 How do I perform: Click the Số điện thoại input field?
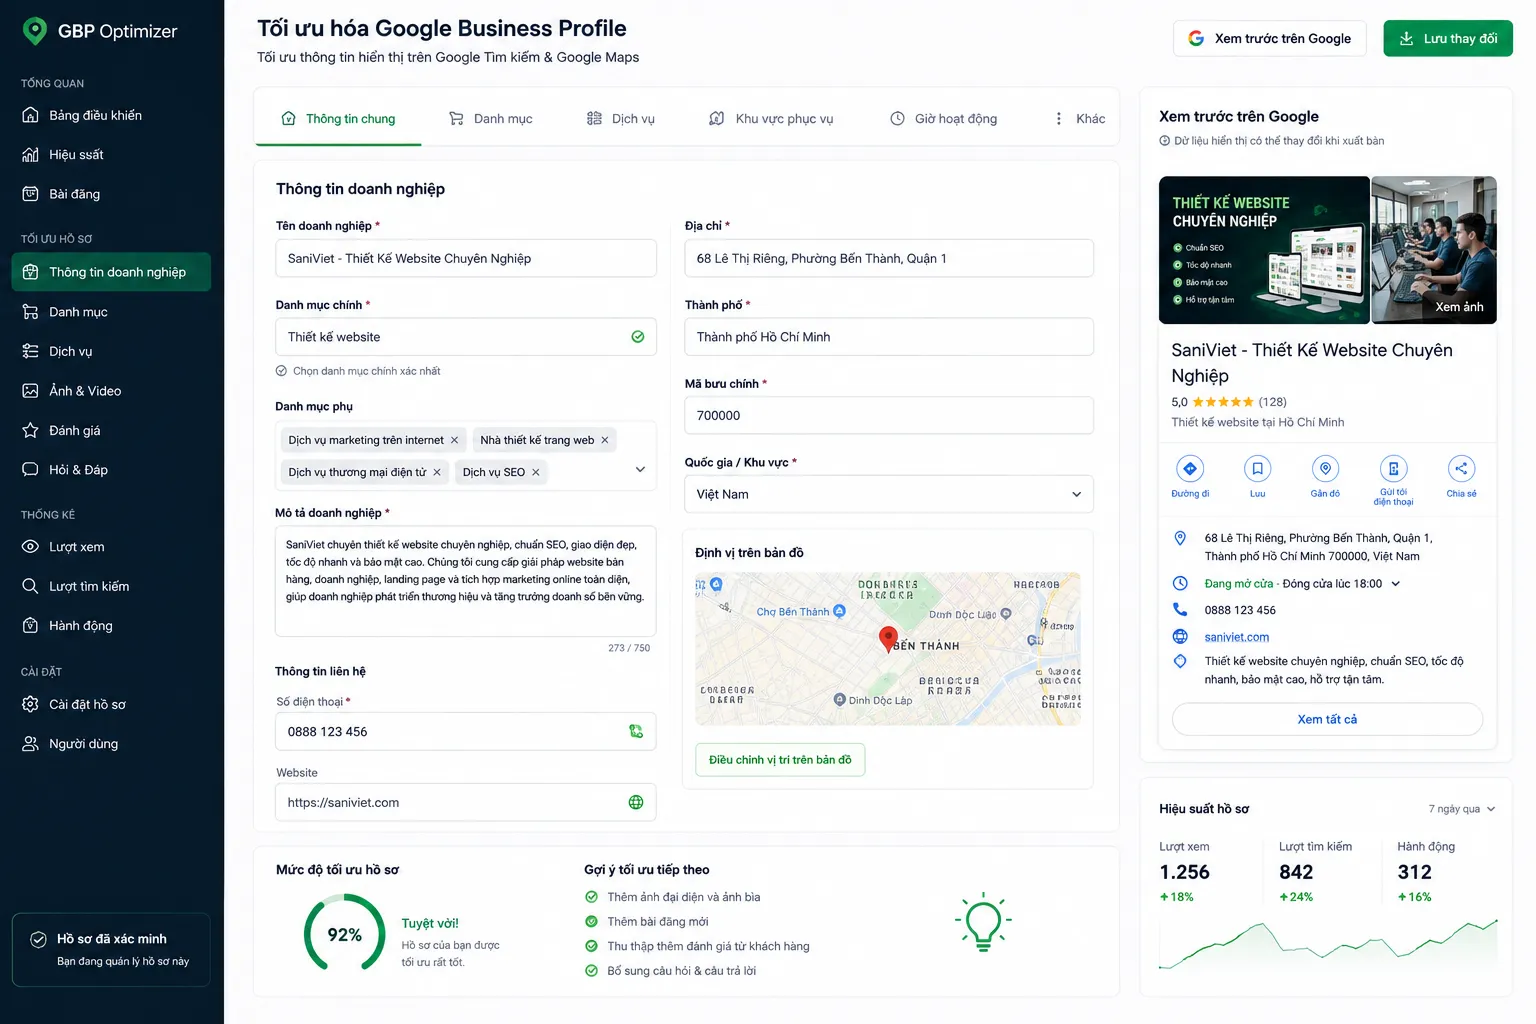(466, 732)
